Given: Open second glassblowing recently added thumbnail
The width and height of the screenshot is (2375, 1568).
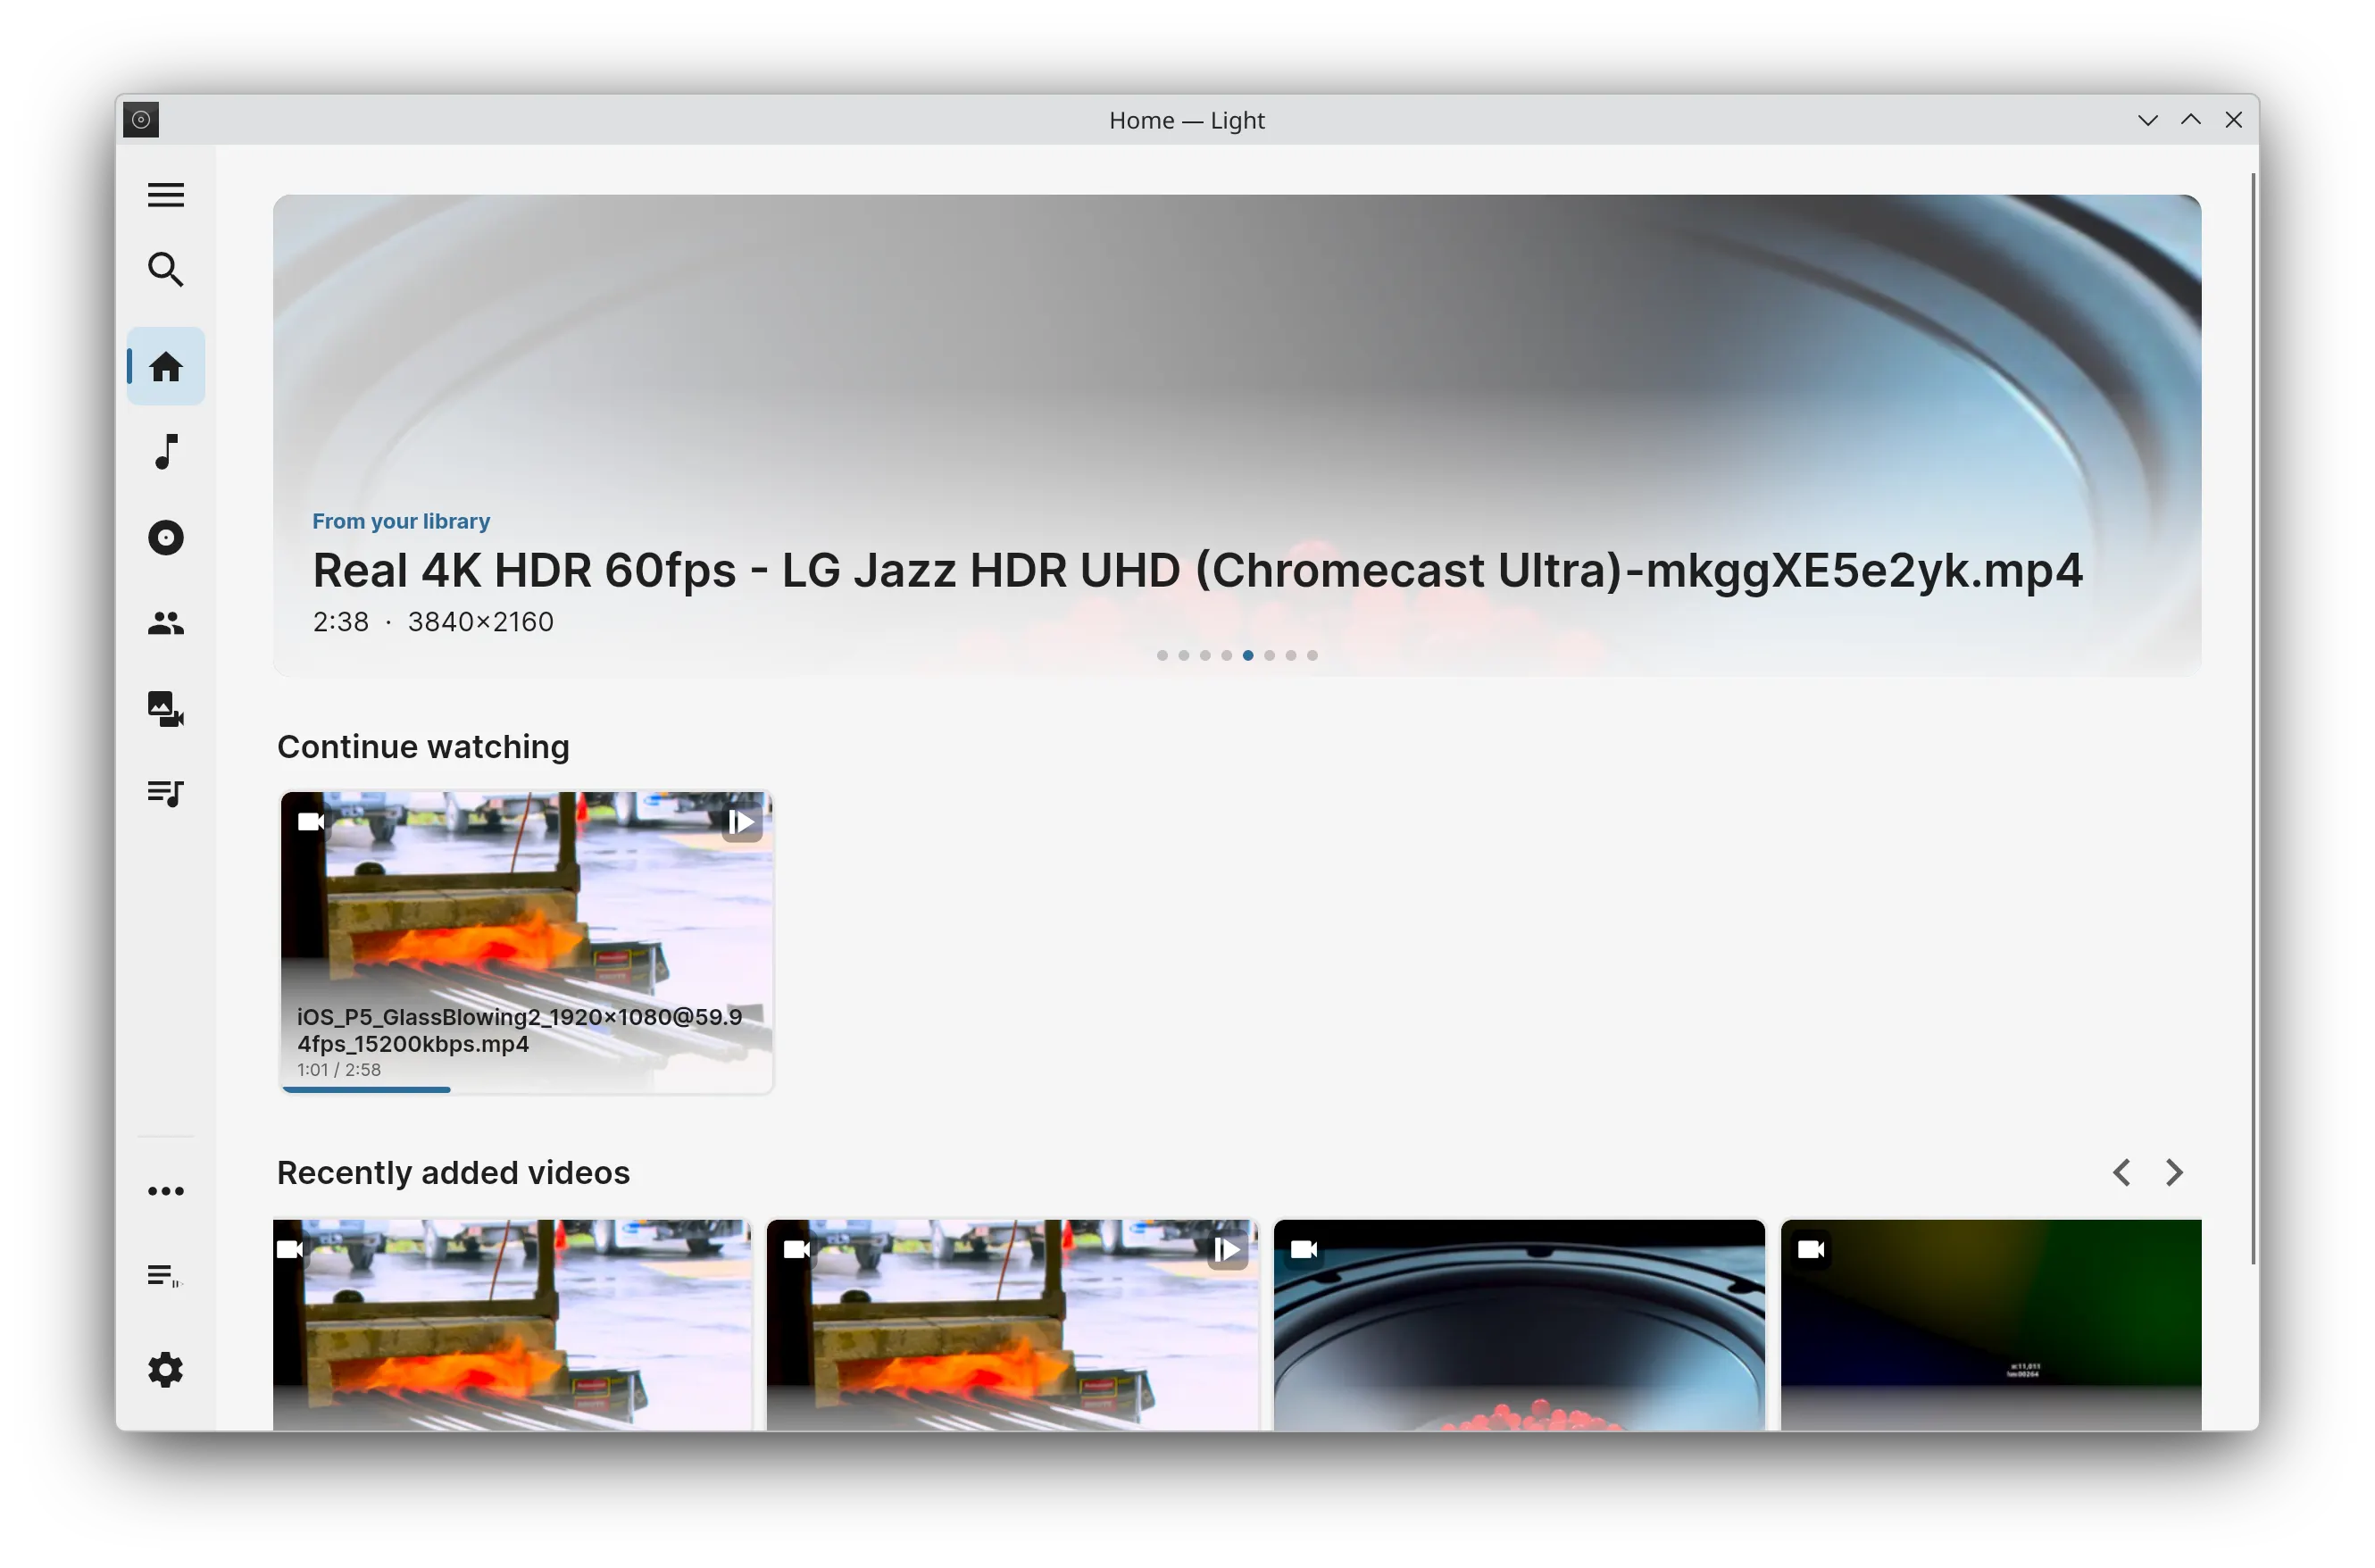Looking at the screenshot, I should tap(1012, 1325).
